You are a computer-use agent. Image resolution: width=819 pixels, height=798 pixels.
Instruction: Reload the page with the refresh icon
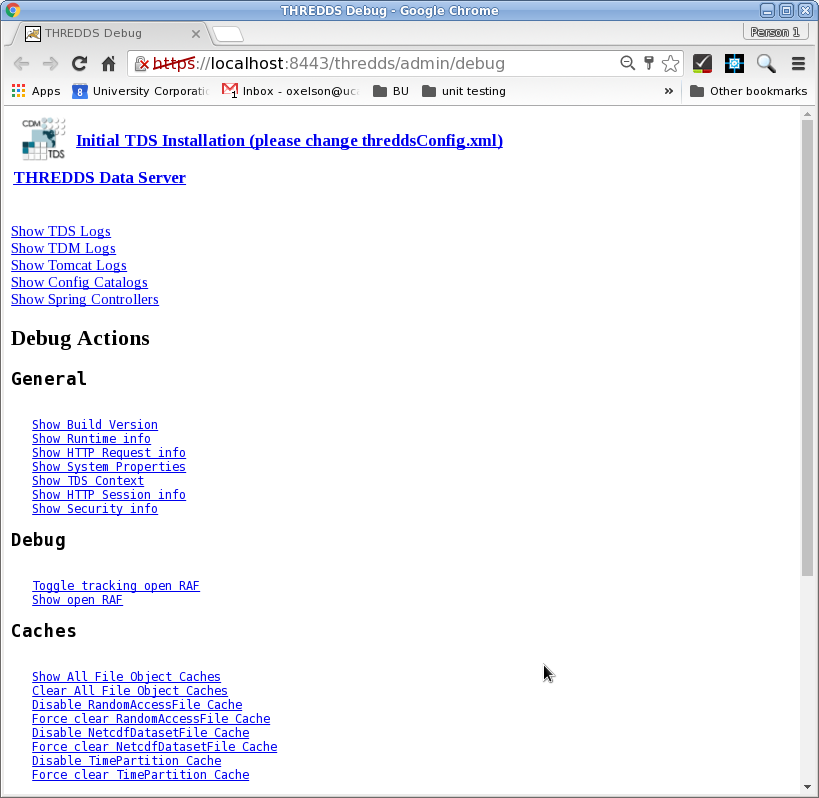[79, 62]
